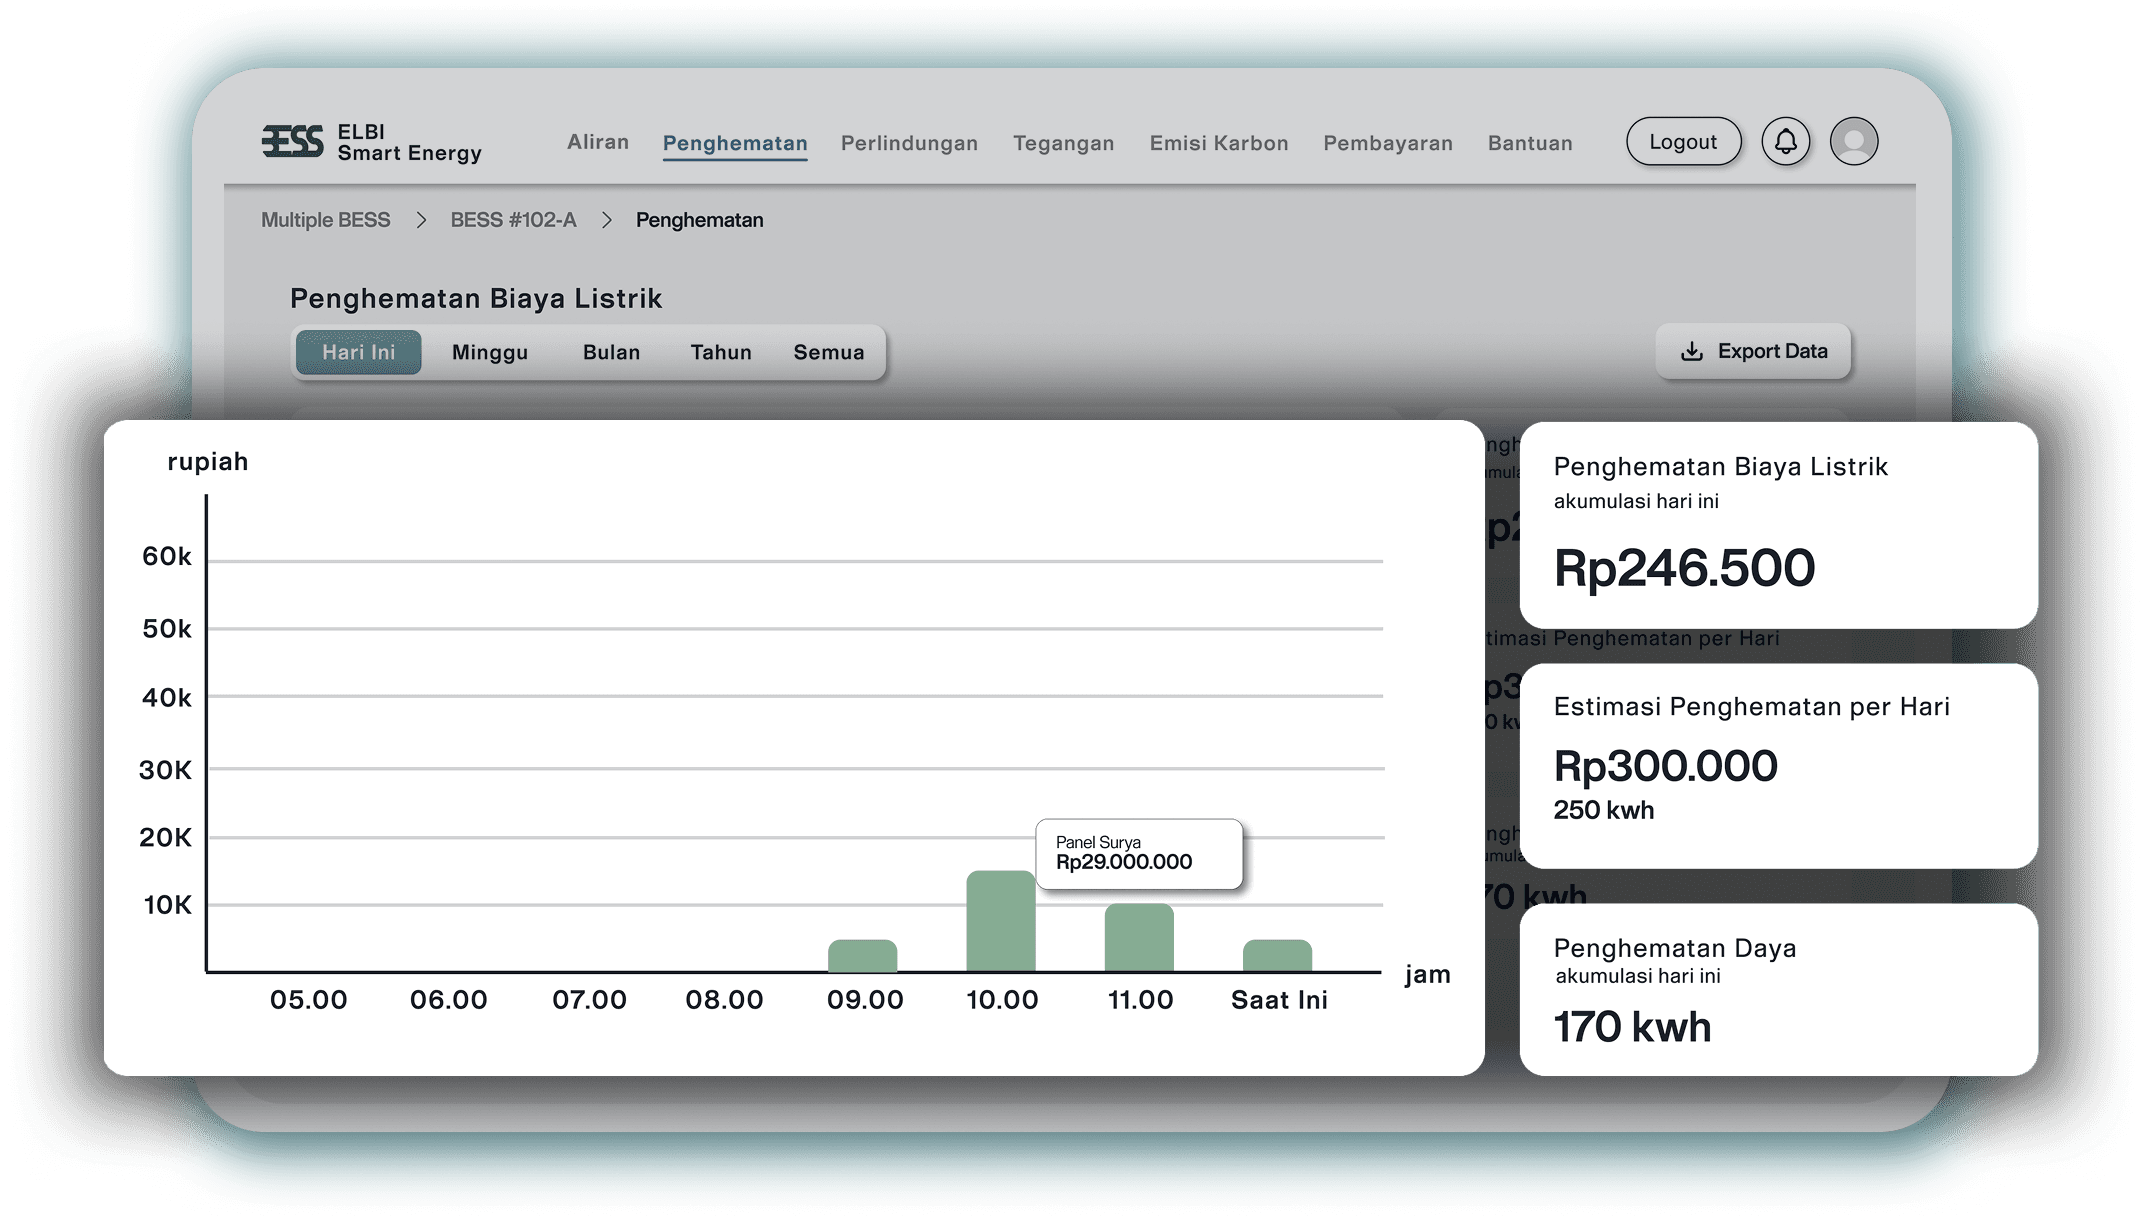Switch to Minggu period tab
The width and height of the screenshot is (2144, 1216).
[x=490, y=352]
